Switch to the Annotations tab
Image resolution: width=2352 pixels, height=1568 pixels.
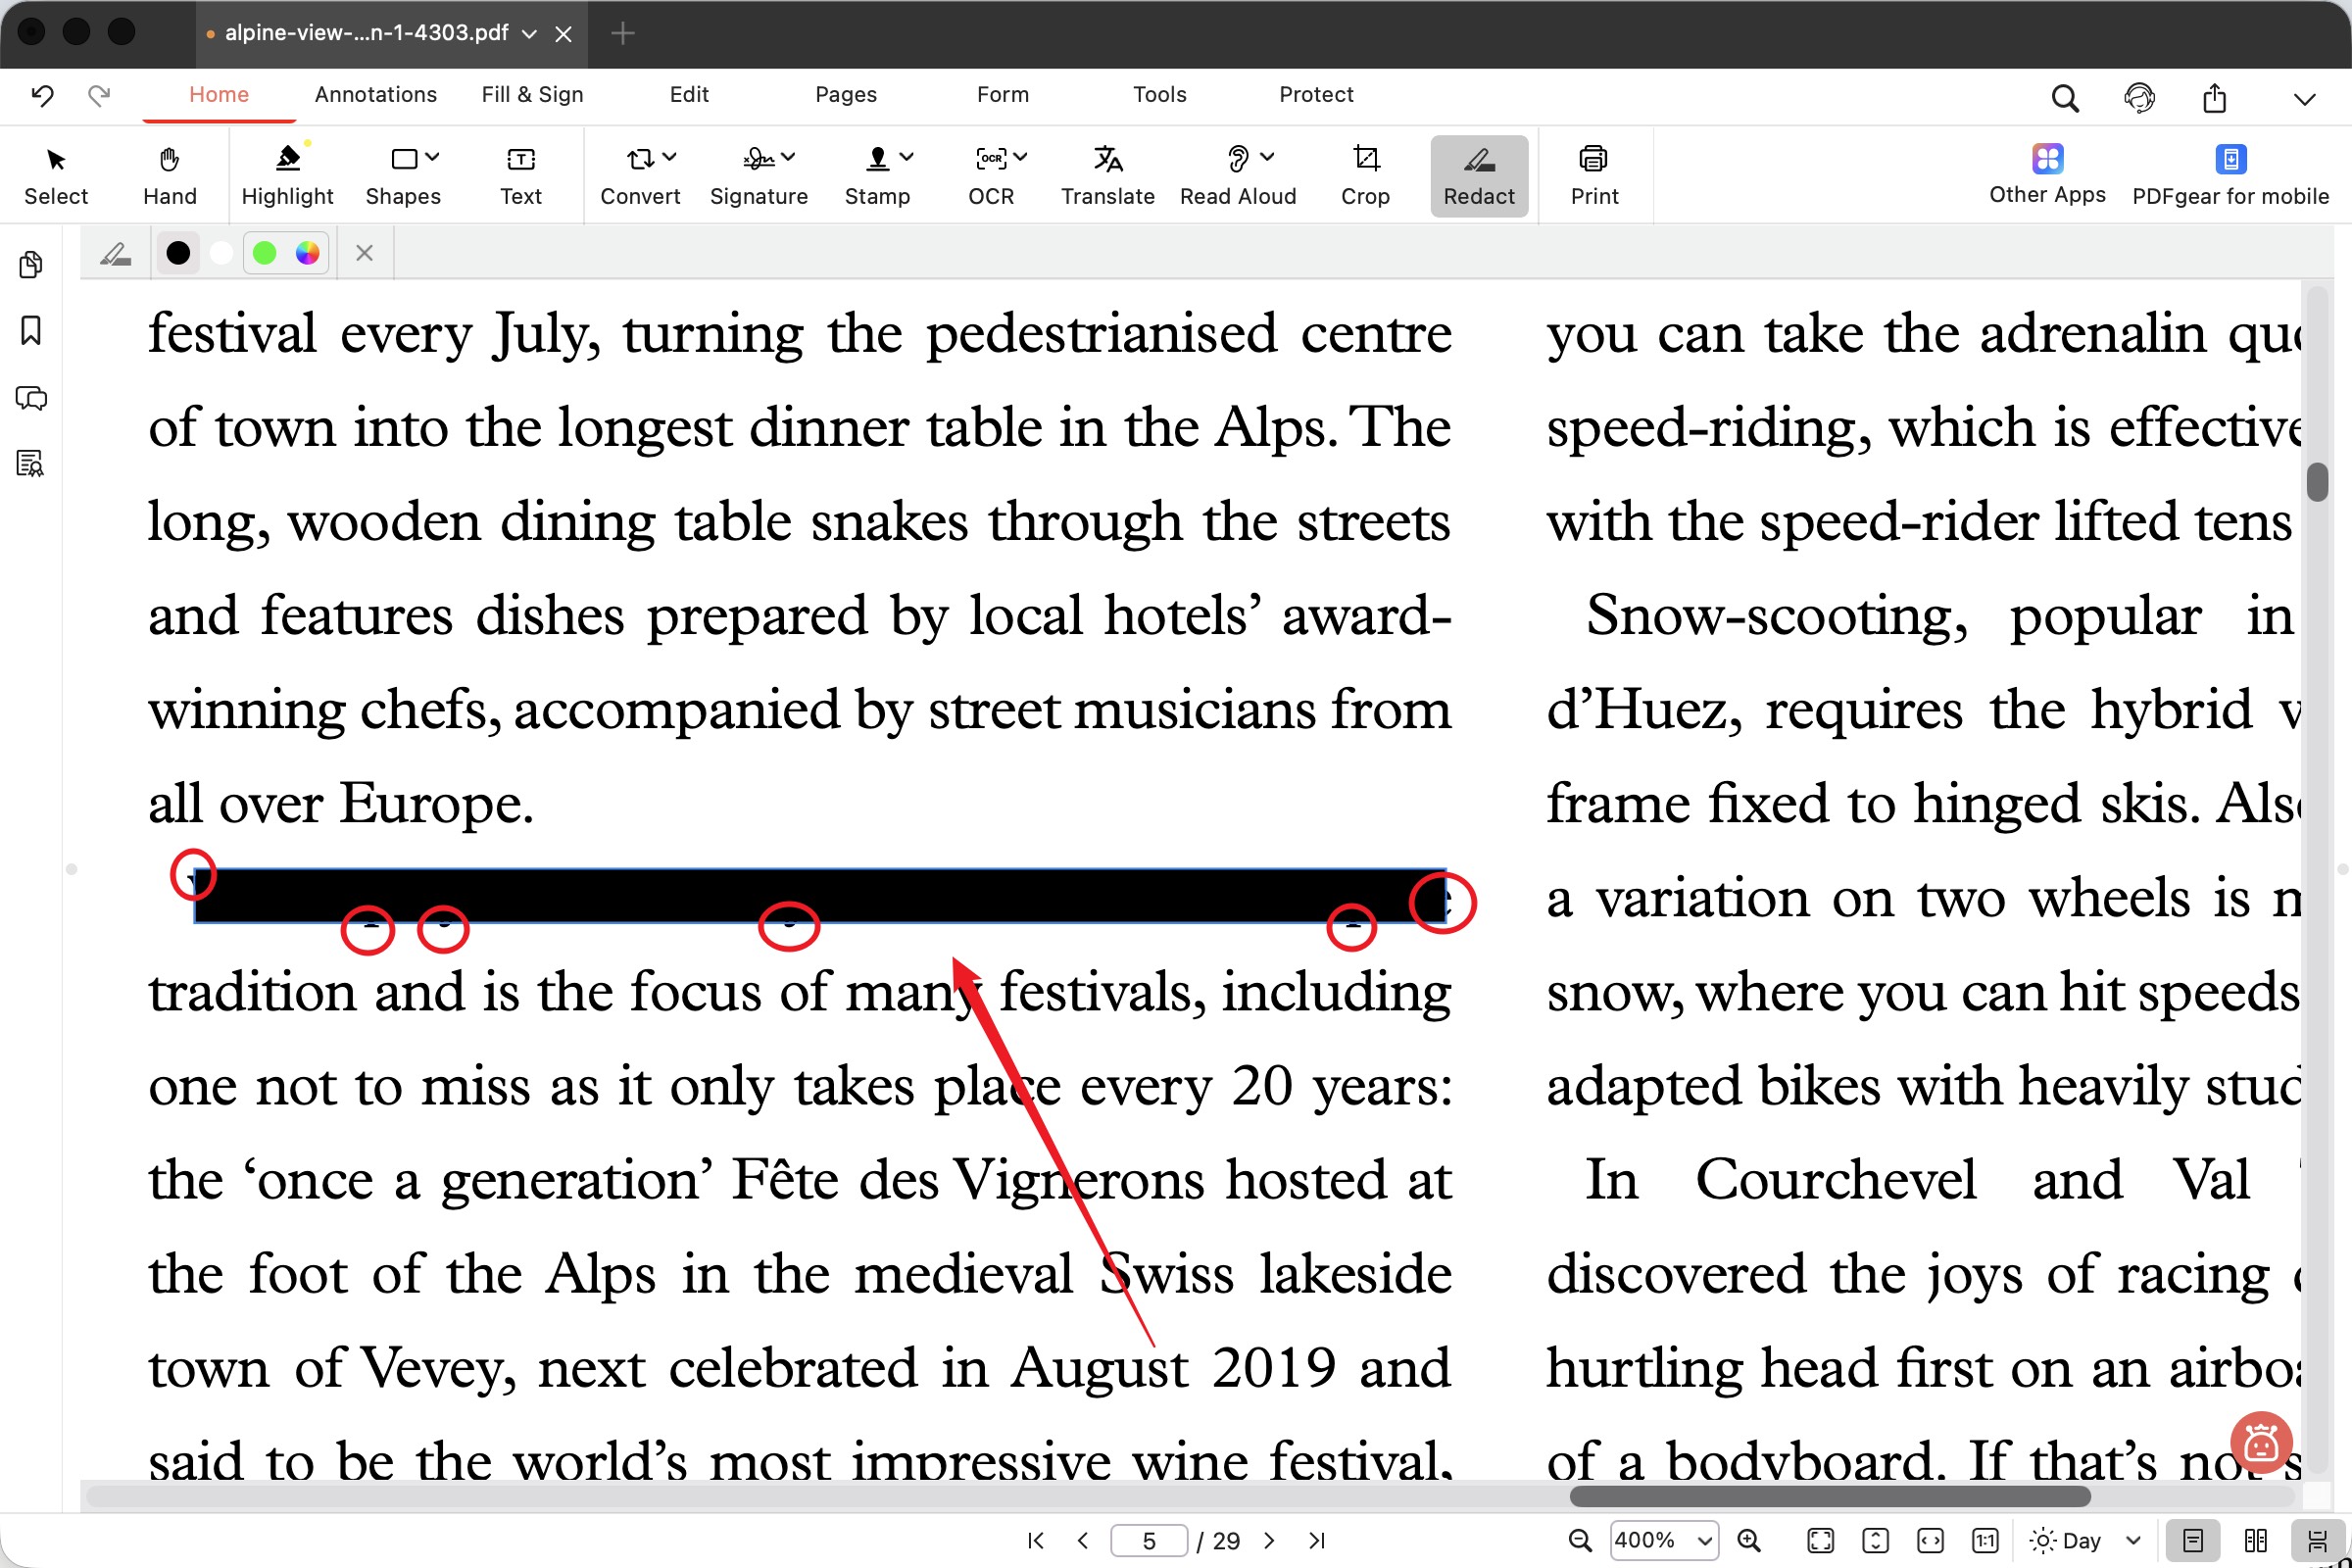[376, 94]
